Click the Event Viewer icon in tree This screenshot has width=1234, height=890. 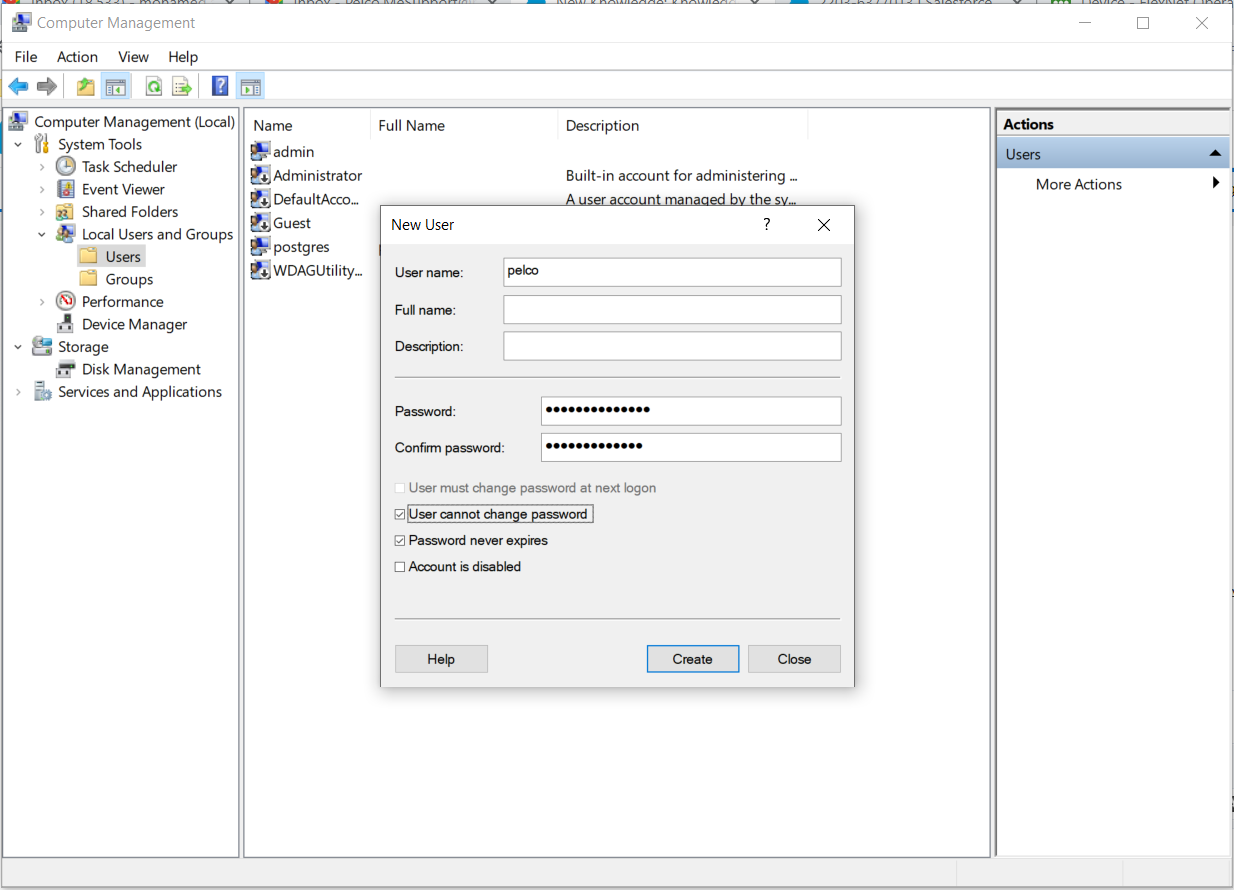click(x=65, y=189)
